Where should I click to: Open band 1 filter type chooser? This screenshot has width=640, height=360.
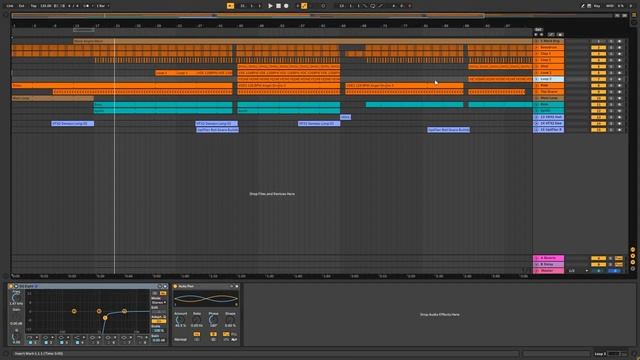point(32,338)
